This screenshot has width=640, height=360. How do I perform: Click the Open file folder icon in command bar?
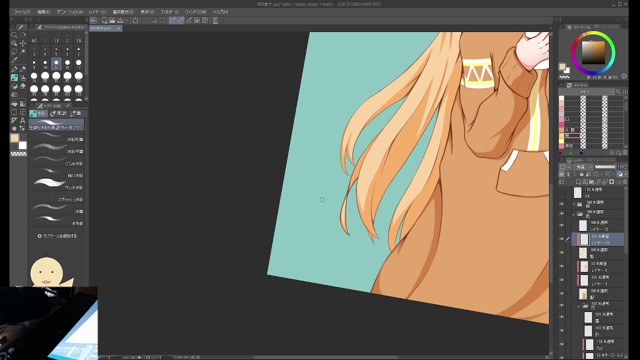112,20
